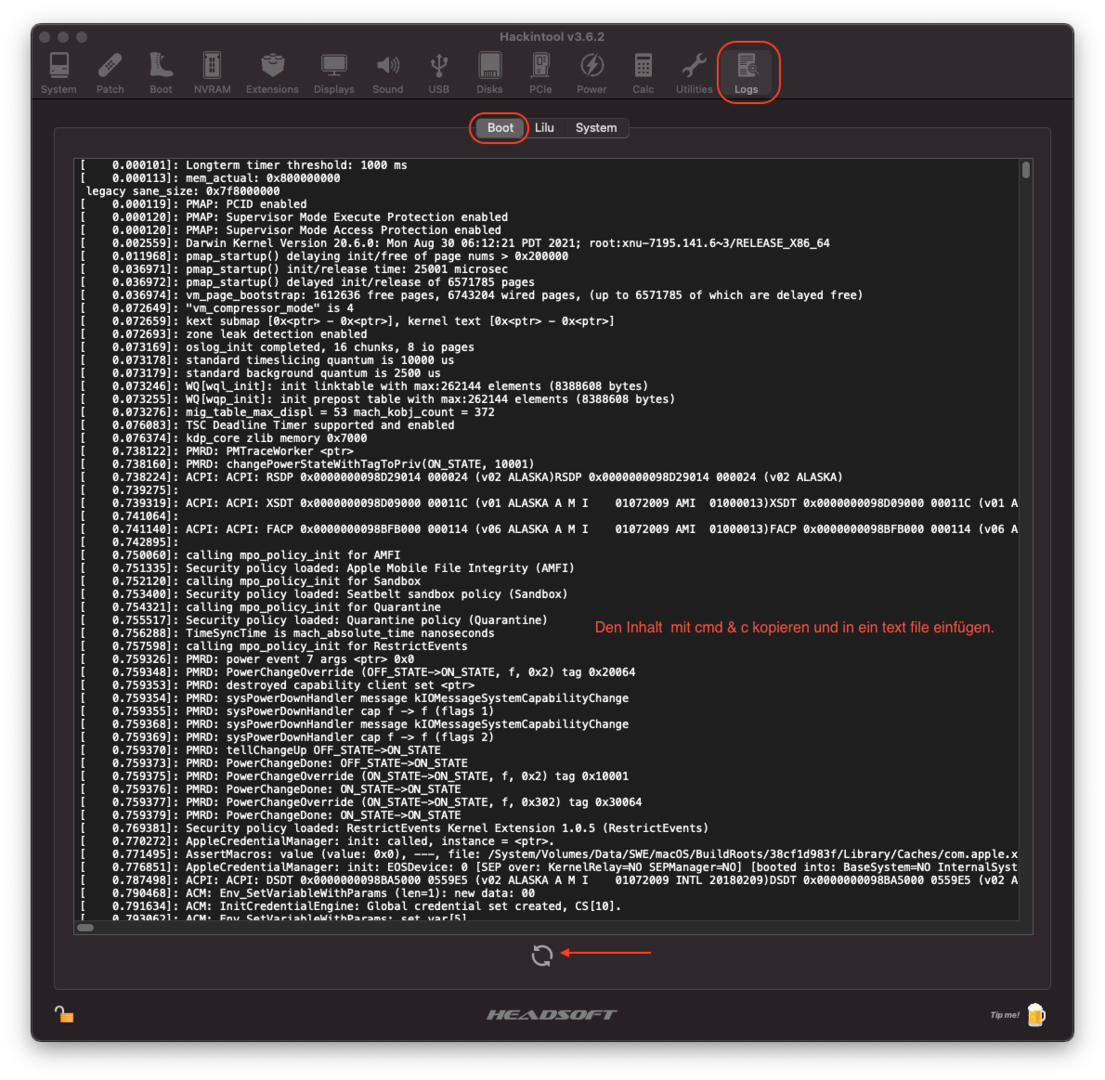Click the orange unlock padlock icon
Image resolution: width=1105 pixels, height=1080 pixels.
[x=64, y=1014]
